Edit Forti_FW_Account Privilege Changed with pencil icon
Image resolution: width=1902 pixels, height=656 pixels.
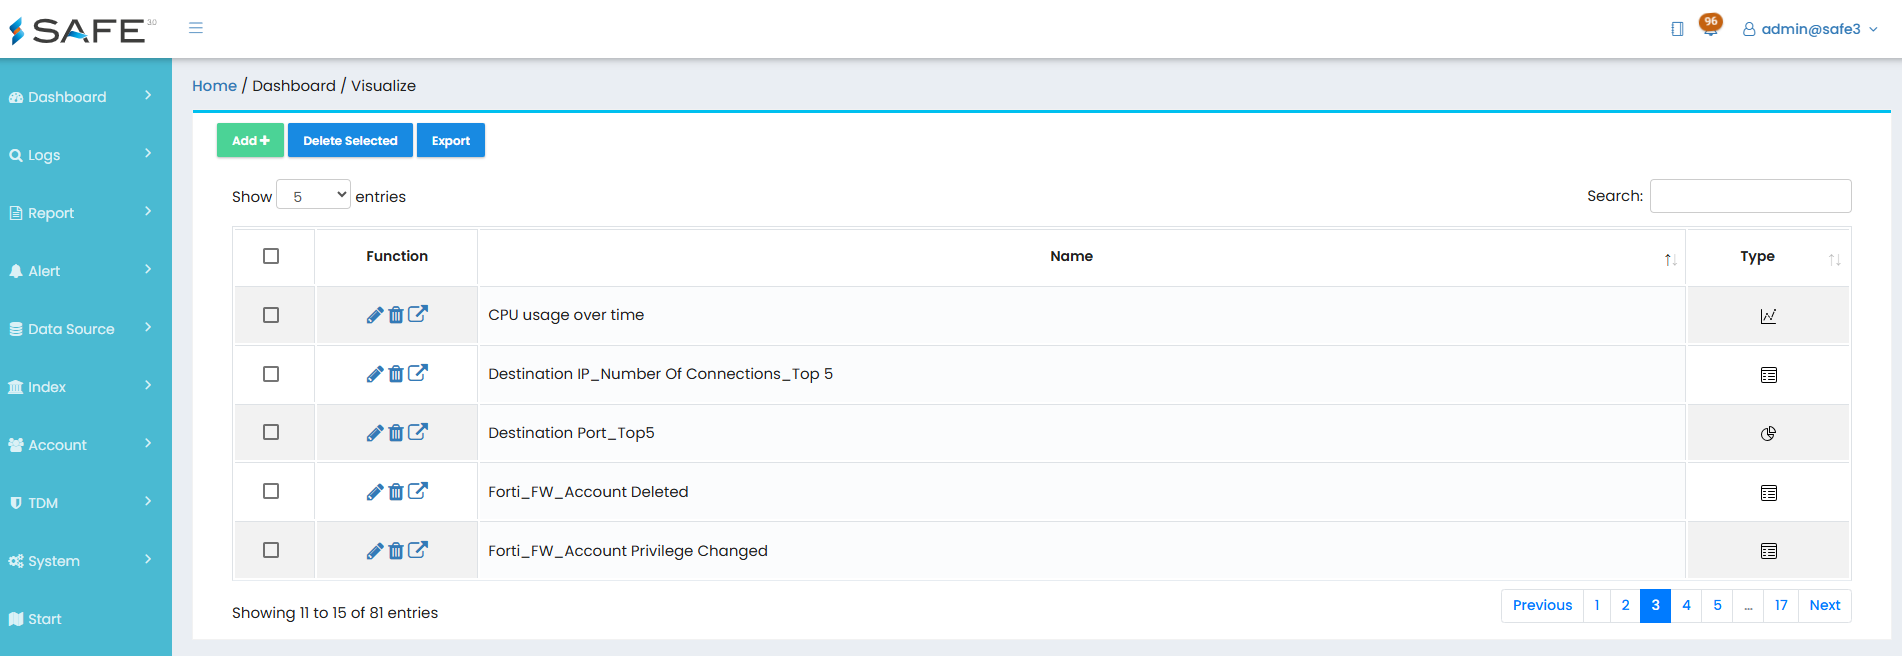pyautogui.click(x=375, y=551)
